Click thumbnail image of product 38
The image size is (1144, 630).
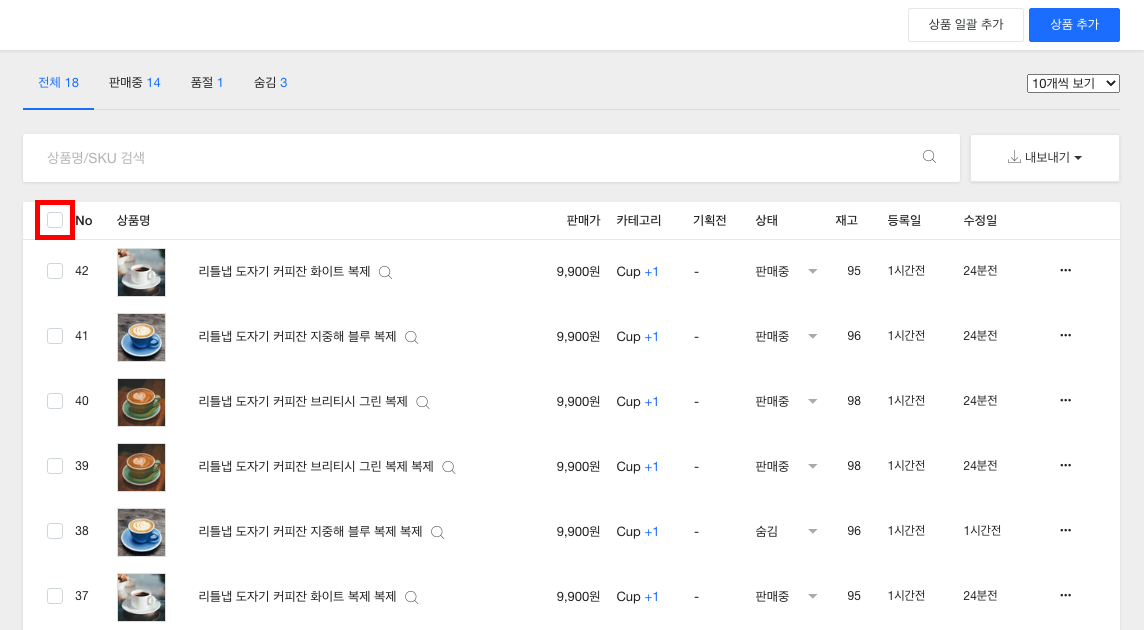point(142,532)
